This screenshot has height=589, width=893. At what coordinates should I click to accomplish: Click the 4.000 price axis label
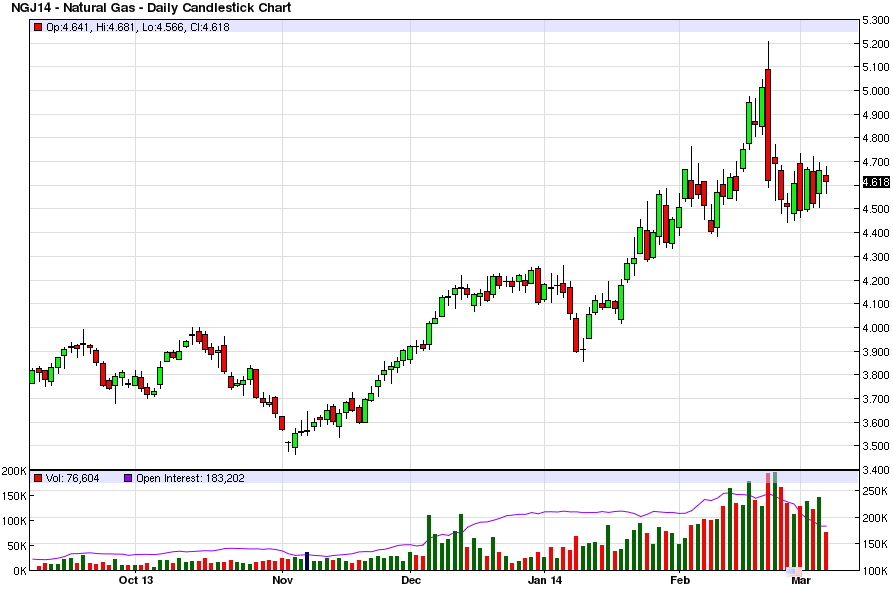click(x=876, y=328)
